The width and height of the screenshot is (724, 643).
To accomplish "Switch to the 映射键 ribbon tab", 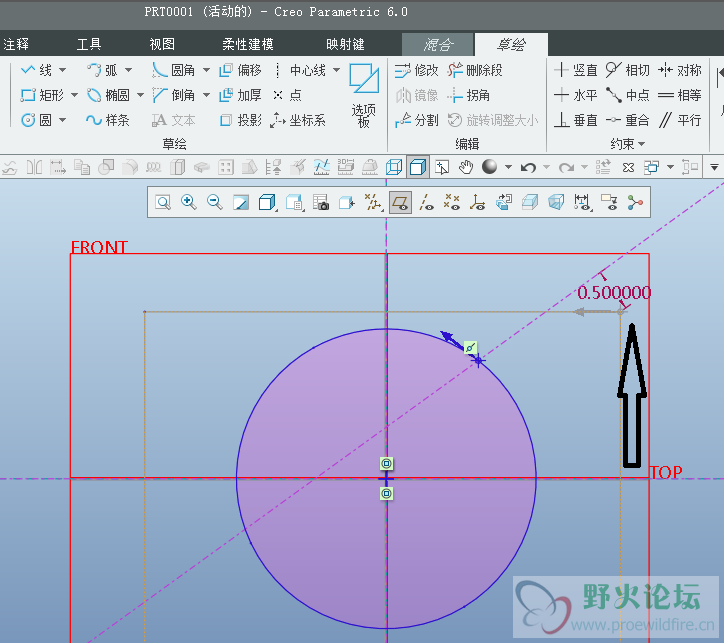I will tap(345, 44).
